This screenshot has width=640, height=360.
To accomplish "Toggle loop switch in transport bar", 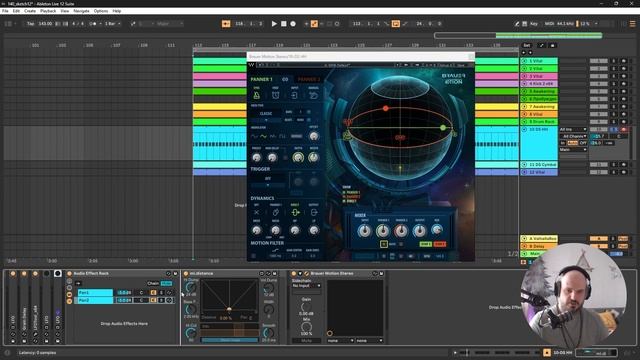I will click(396, 24).
